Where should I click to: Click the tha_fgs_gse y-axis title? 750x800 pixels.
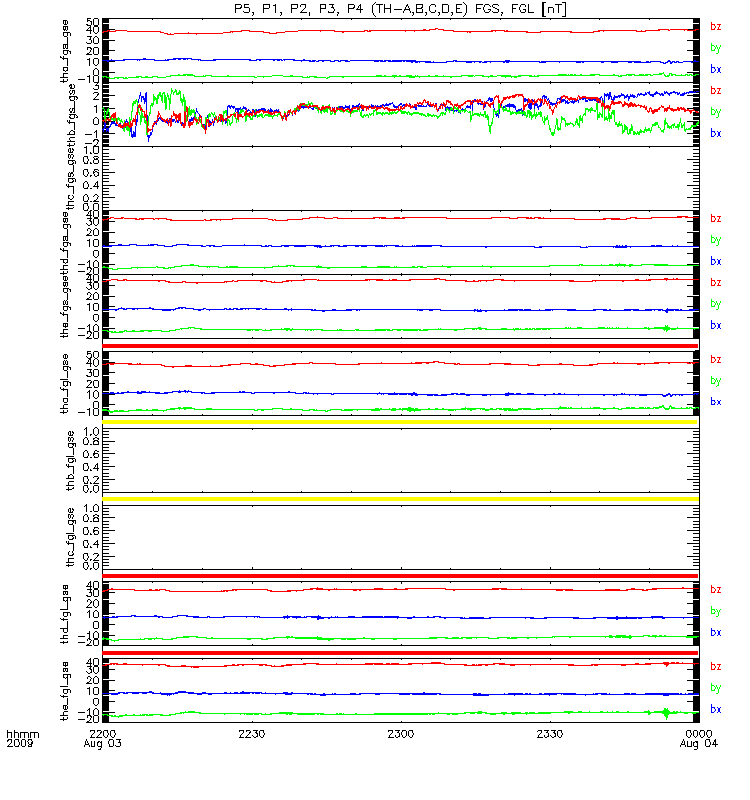coord(65,51)
